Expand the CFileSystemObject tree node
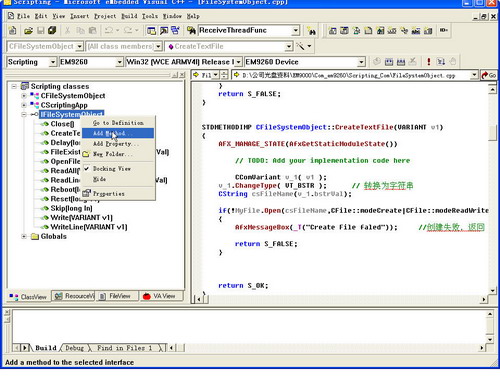Screen dimensions: 500x376 [x=24, y=96]
